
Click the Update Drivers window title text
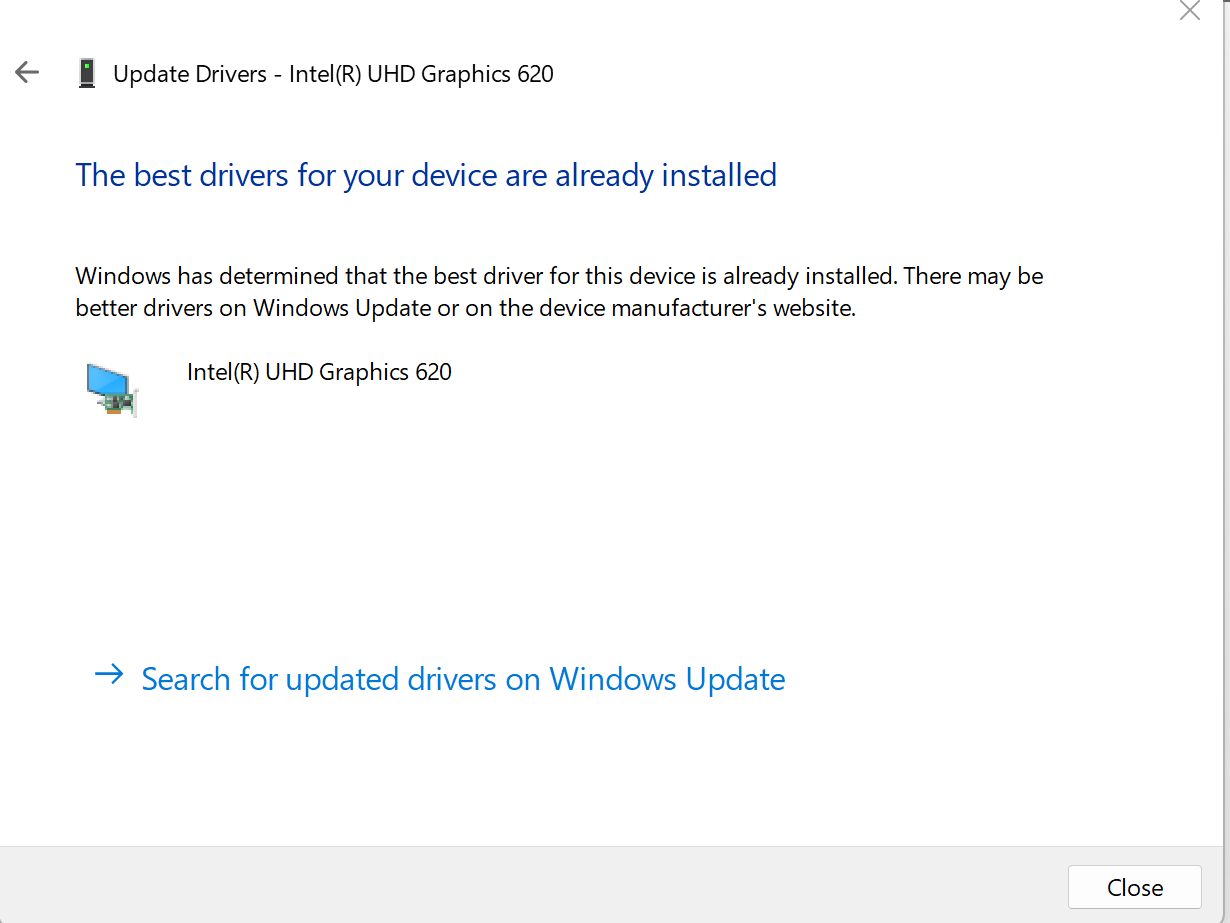(333, 74)
